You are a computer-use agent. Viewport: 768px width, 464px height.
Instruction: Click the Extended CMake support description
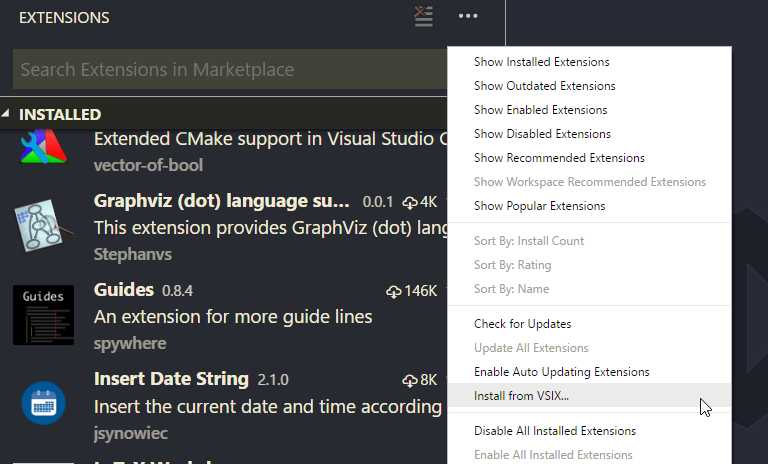(x=270, y=140)
